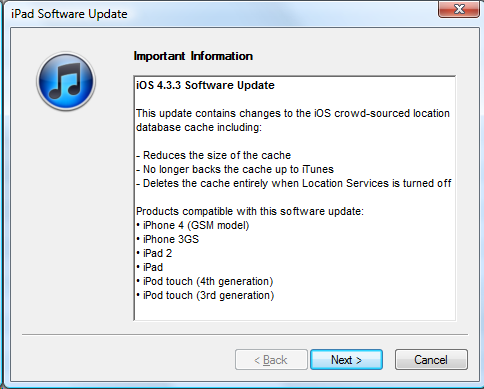Click the iPhone 3GS entry
Screen dimensions: 484x389
[168, 239]
